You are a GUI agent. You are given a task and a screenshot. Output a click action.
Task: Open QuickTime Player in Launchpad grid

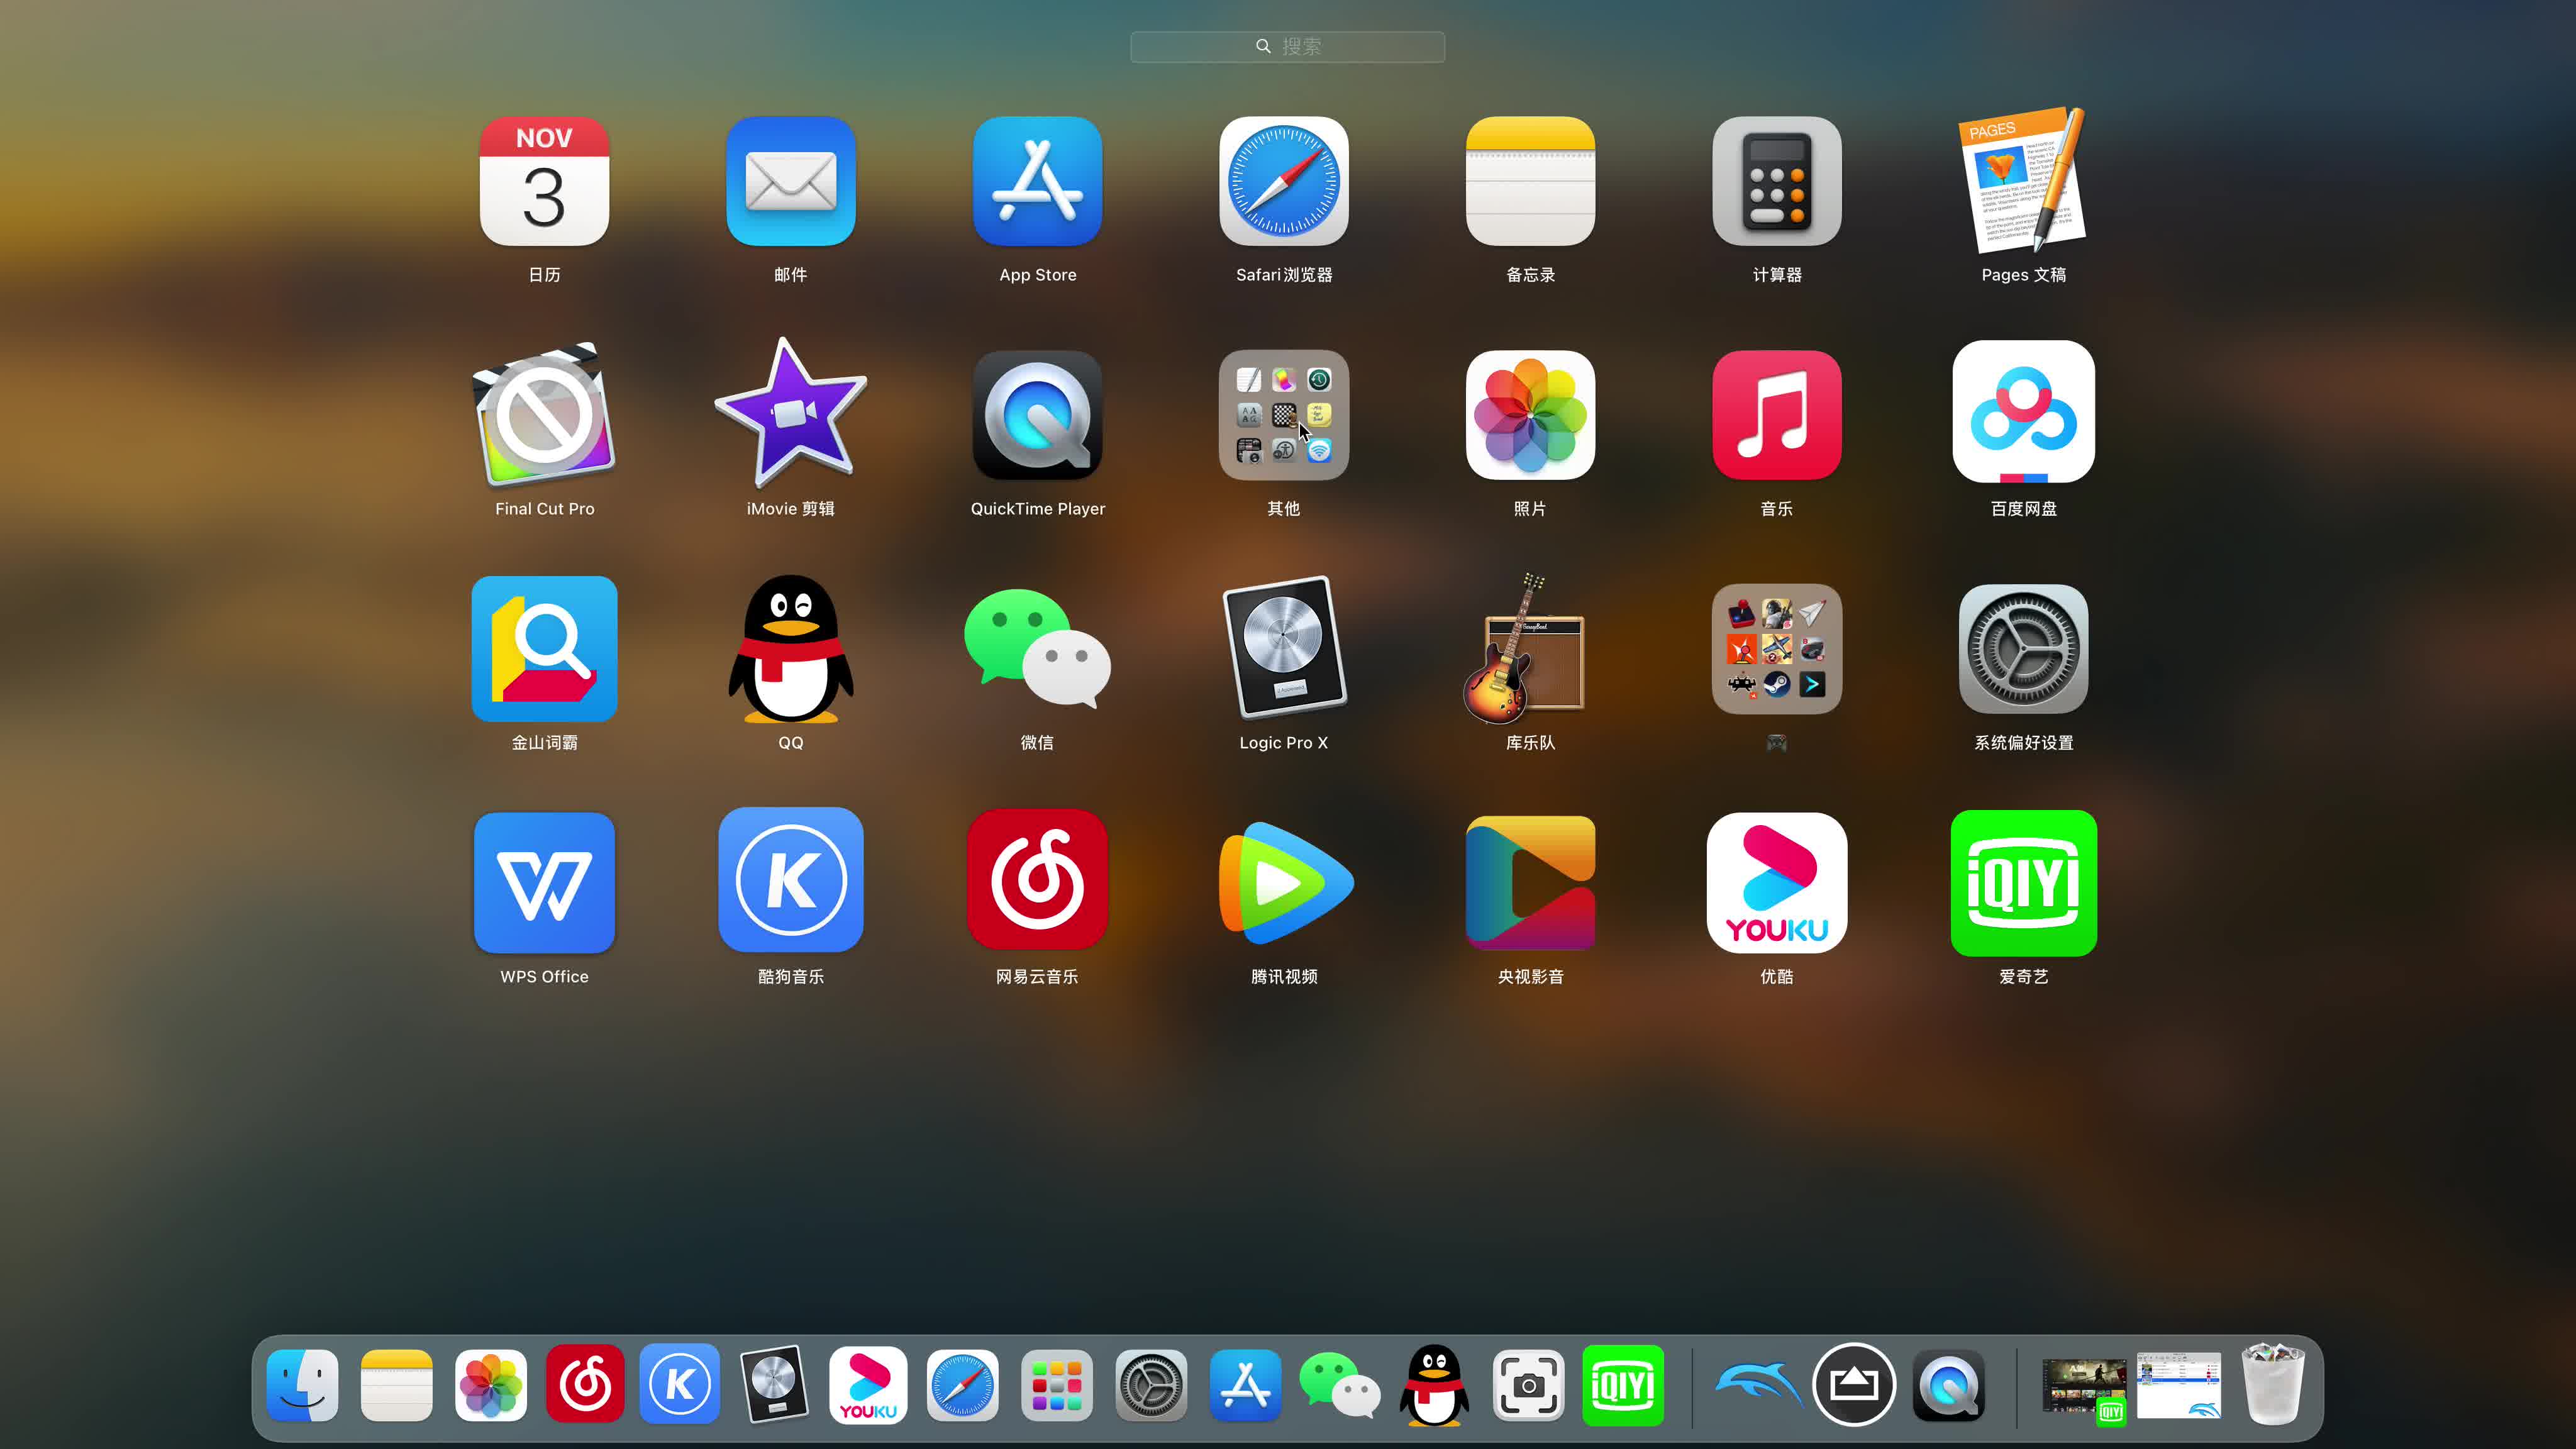1037,416
